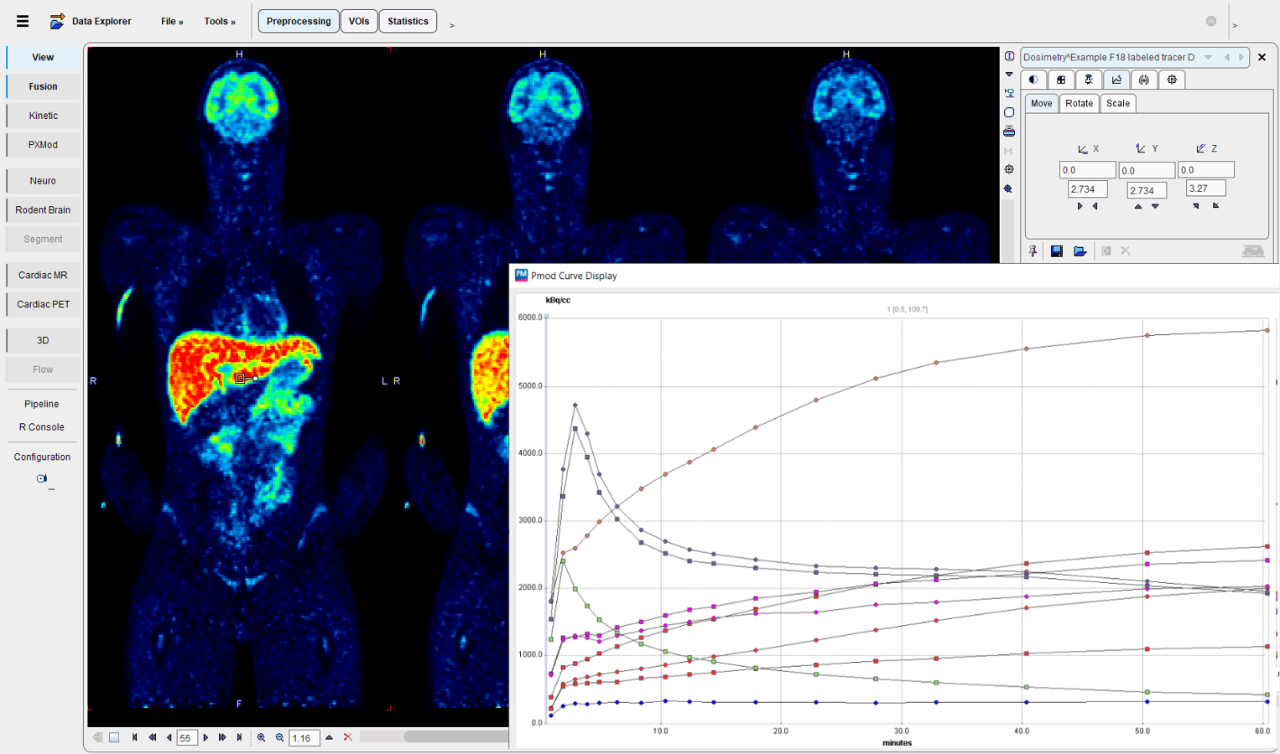Jump to the first slice
The image size is (1280, 754).
coord(135,737)
